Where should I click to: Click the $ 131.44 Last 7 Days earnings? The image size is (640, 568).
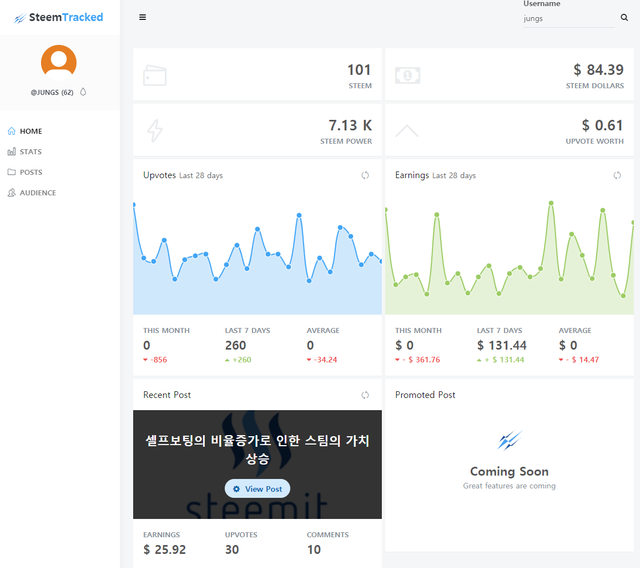pyautogui.click(x=502, y=346)
